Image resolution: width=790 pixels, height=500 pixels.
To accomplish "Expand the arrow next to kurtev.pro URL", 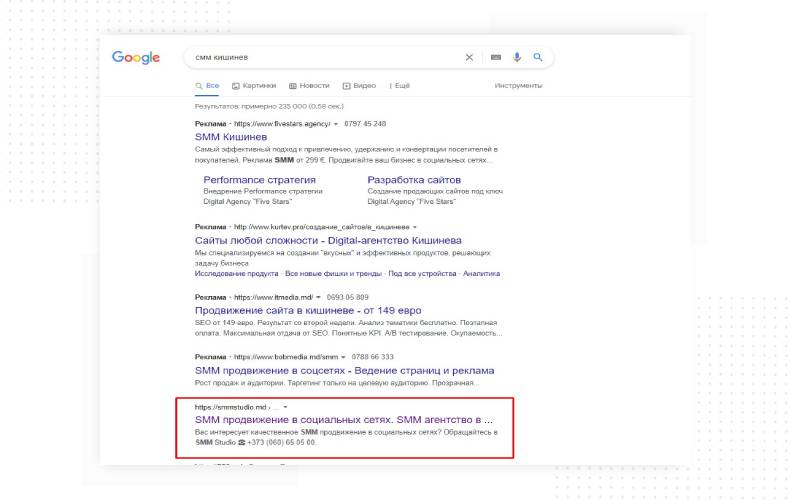I will tap(415, 227).
